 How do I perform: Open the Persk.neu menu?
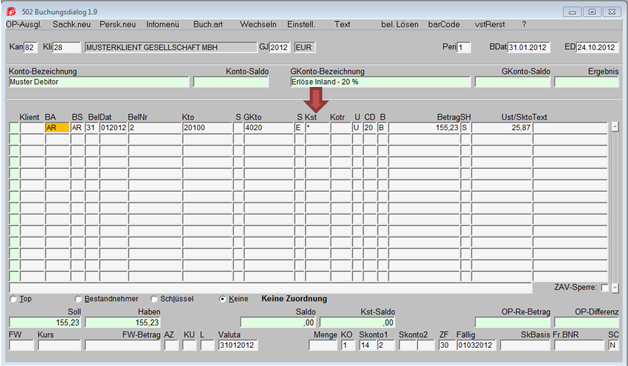tap(117, 24)
